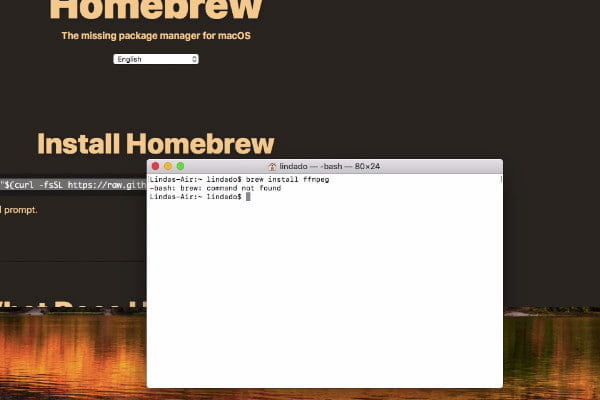
Task: Click the Terminal title 'lindado — -bash — 80×24'
Action: click(329, 167)
